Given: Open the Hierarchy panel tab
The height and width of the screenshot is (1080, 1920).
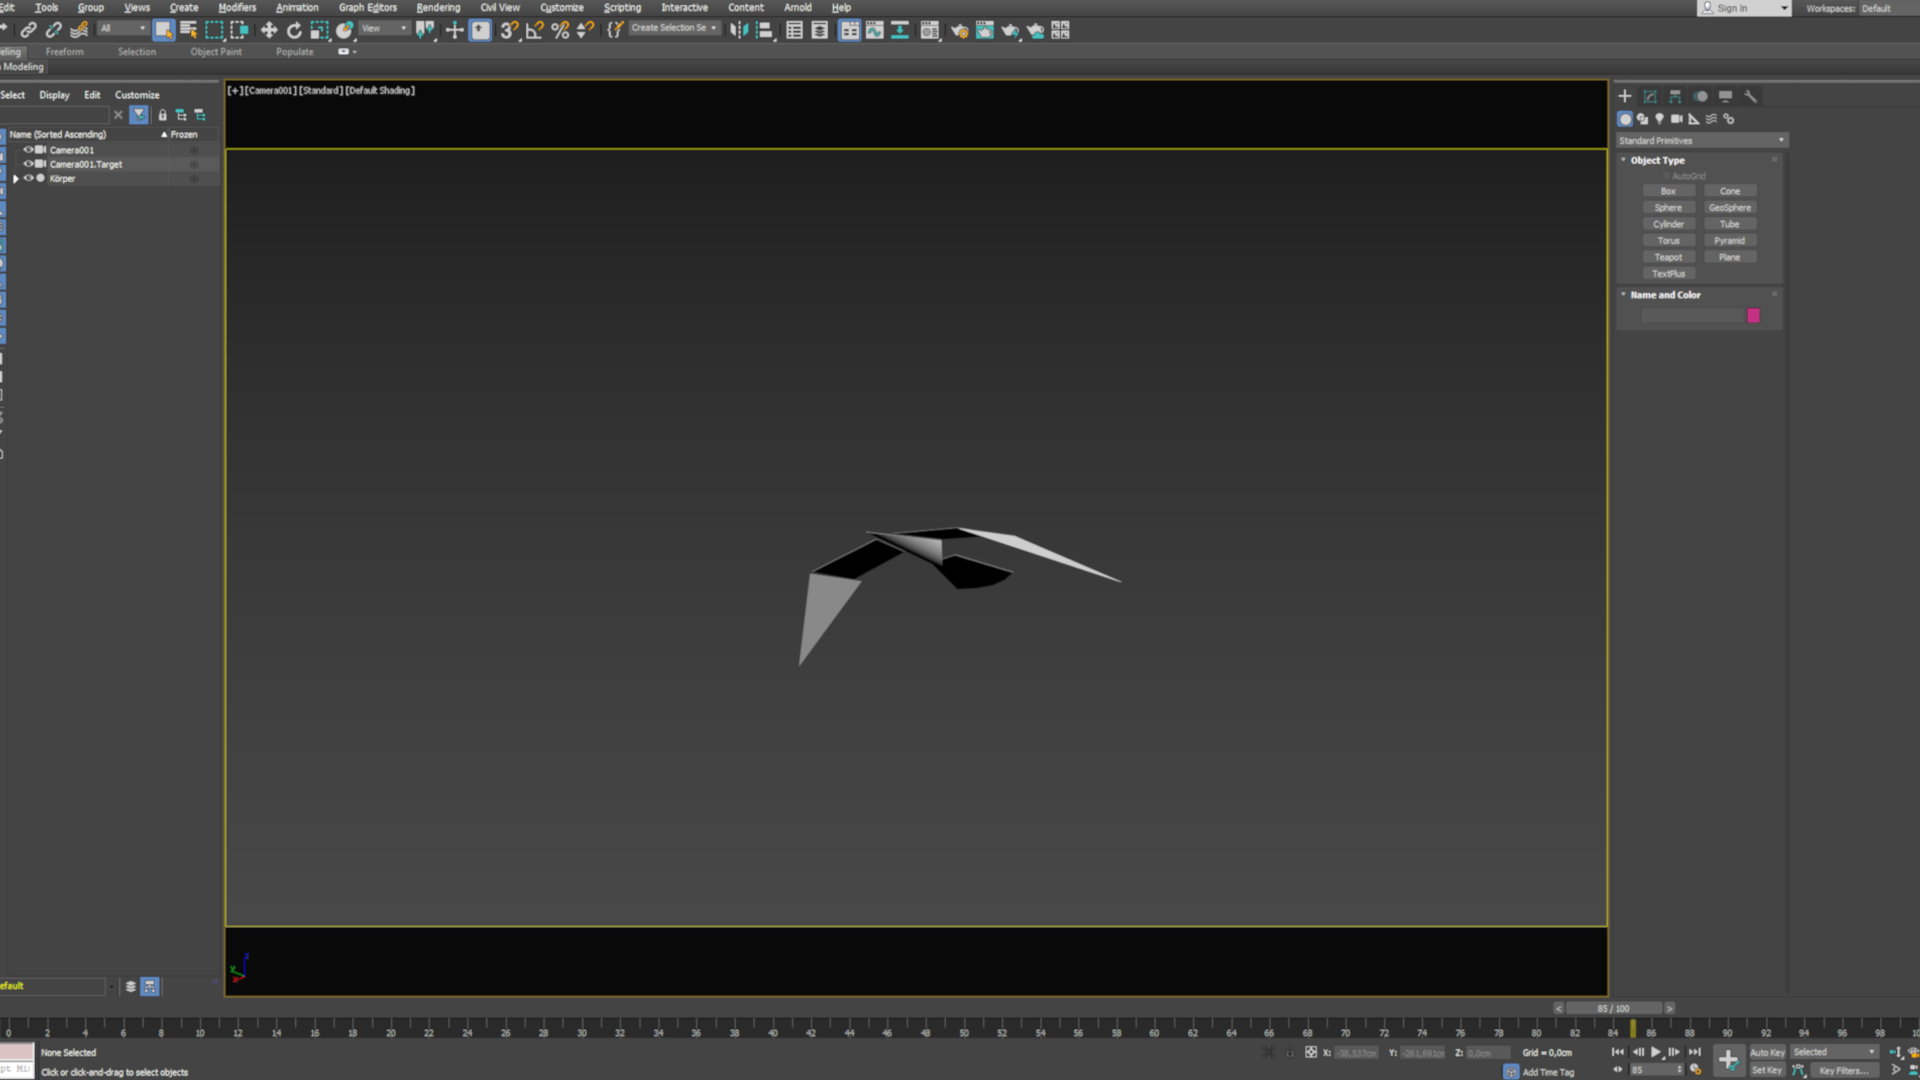Looking at the screenshot, I should [x=1675, y=96].
